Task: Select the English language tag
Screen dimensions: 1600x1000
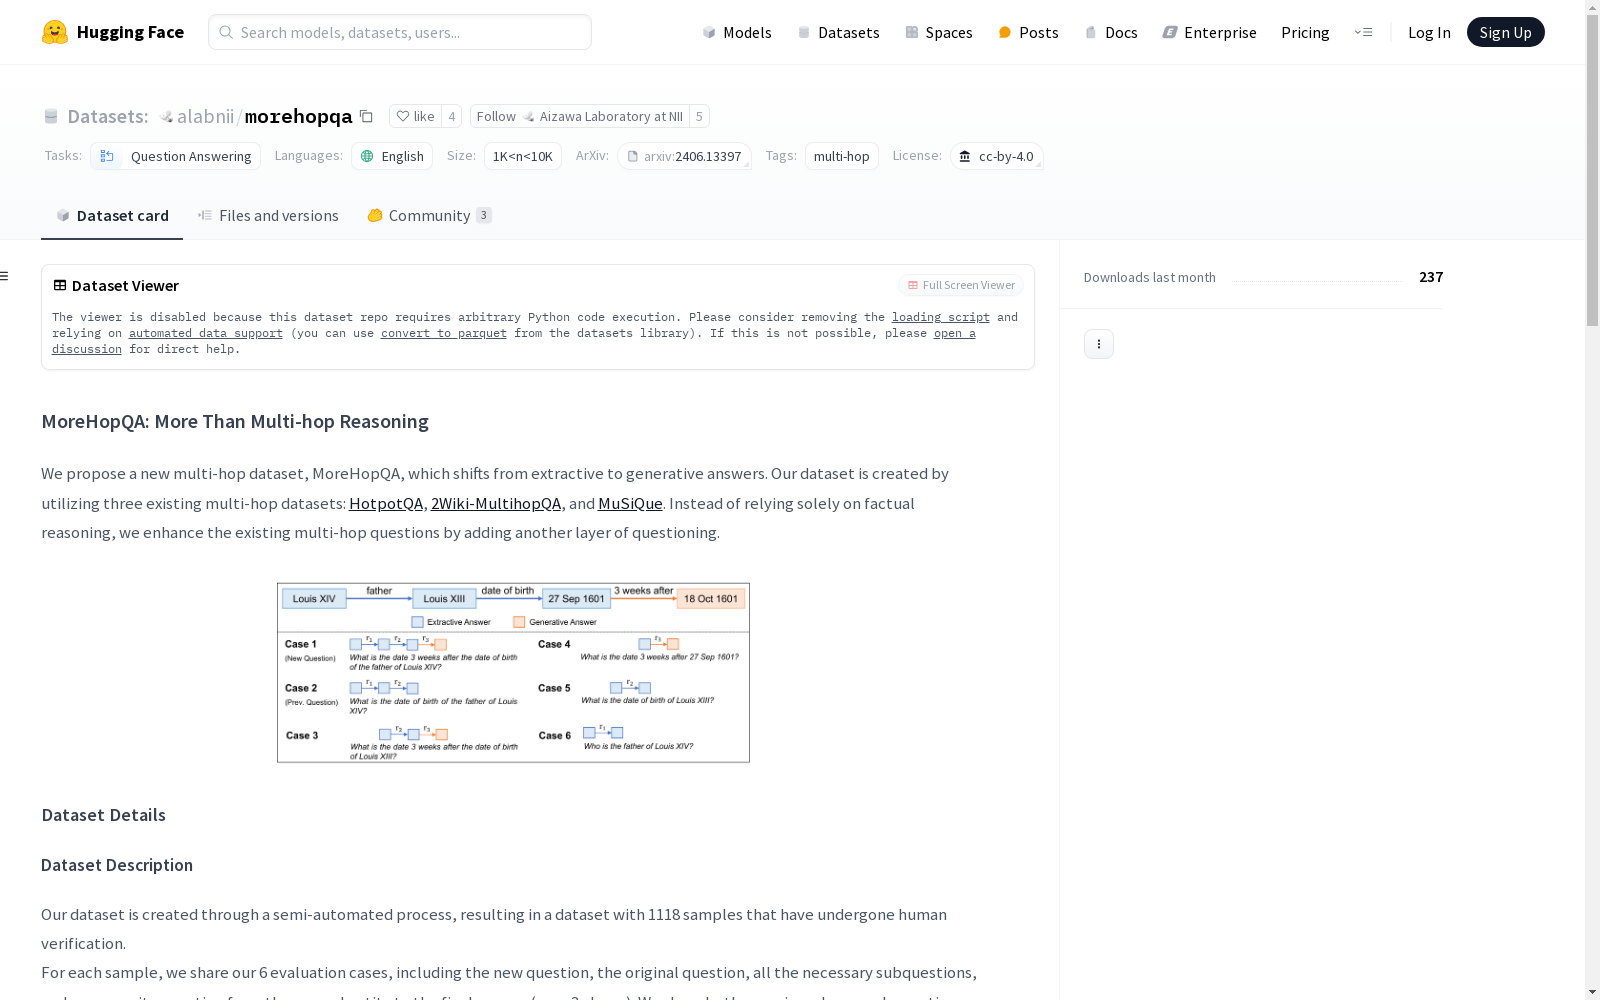Action: [x=392, y=156]
